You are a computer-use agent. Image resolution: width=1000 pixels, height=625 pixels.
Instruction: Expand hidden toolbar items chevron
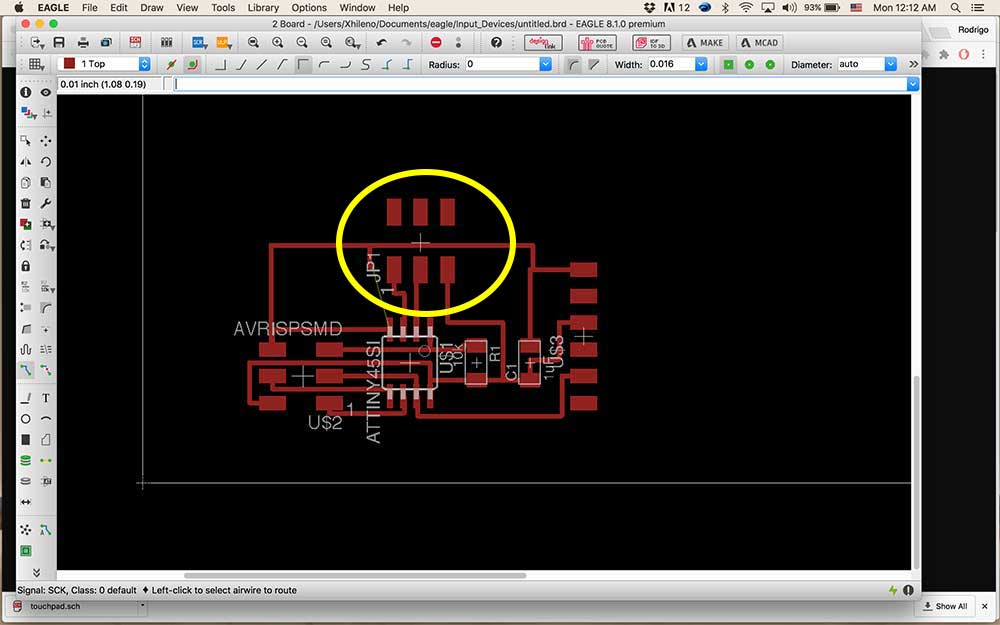(913, 64)
